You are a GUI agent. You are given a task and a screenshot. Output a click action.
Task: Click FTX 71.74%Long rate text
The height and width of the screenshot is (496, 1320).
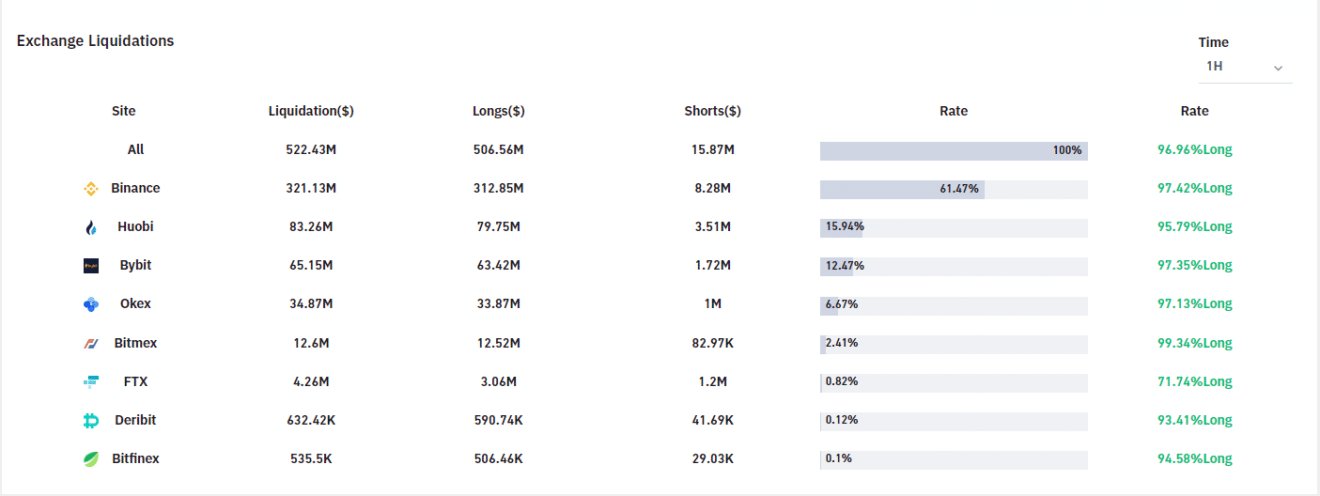[1194, 382]
